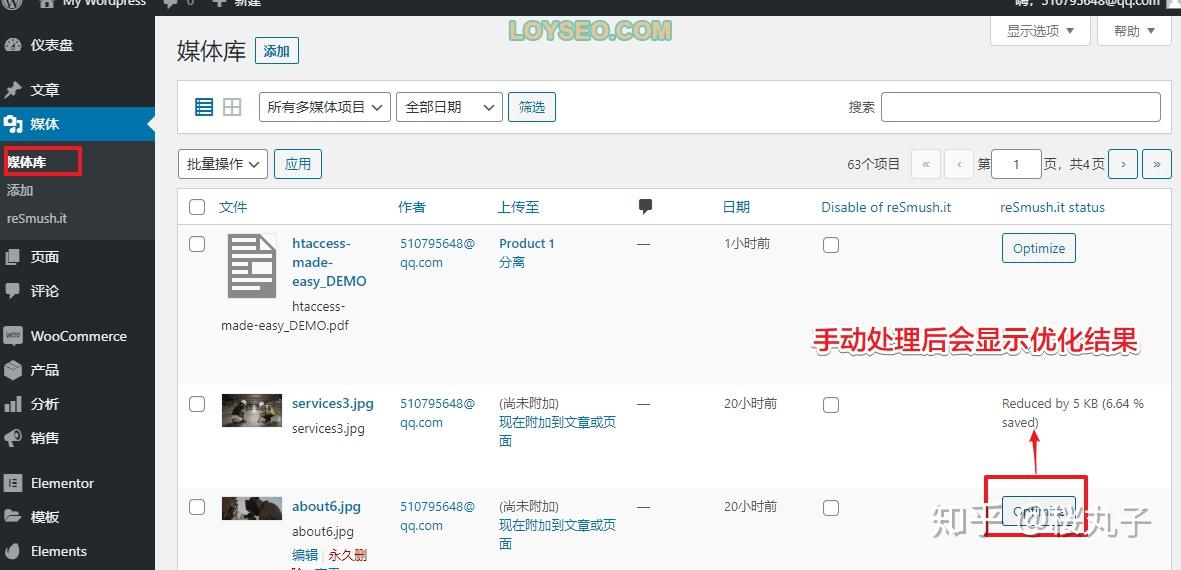
Task: Click the 筛选 filter button
Action: [532, 107]
